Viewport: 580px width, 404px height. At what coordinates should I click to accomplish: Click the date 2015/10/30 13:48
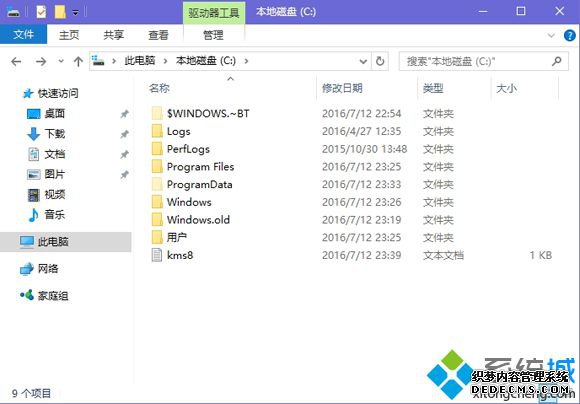364,149
